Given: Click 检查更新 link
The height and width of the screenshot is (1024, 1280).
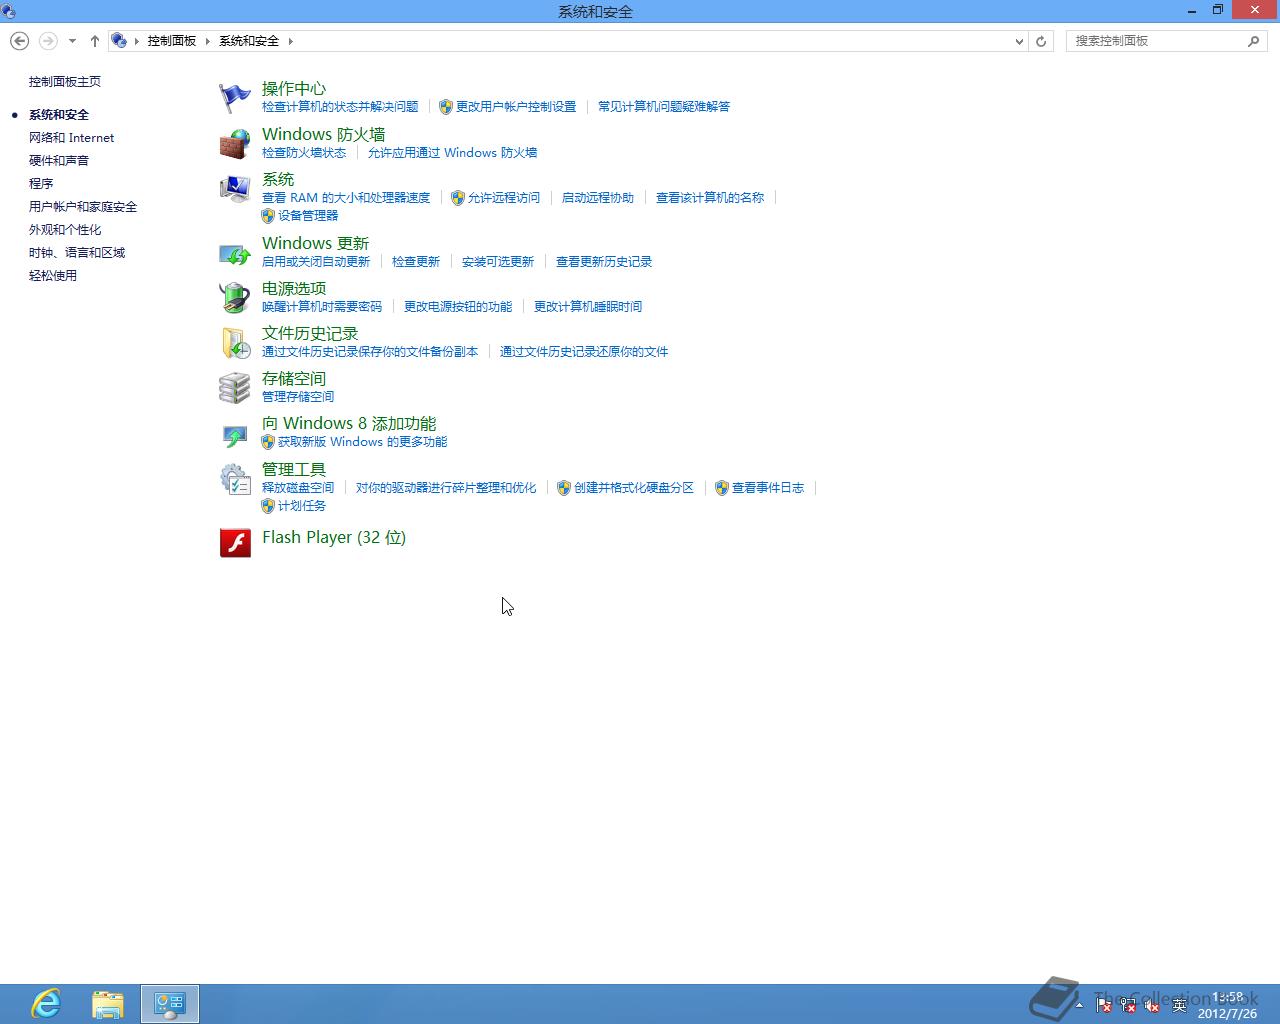Looking at the screenshot, I should tap(416, 262).
